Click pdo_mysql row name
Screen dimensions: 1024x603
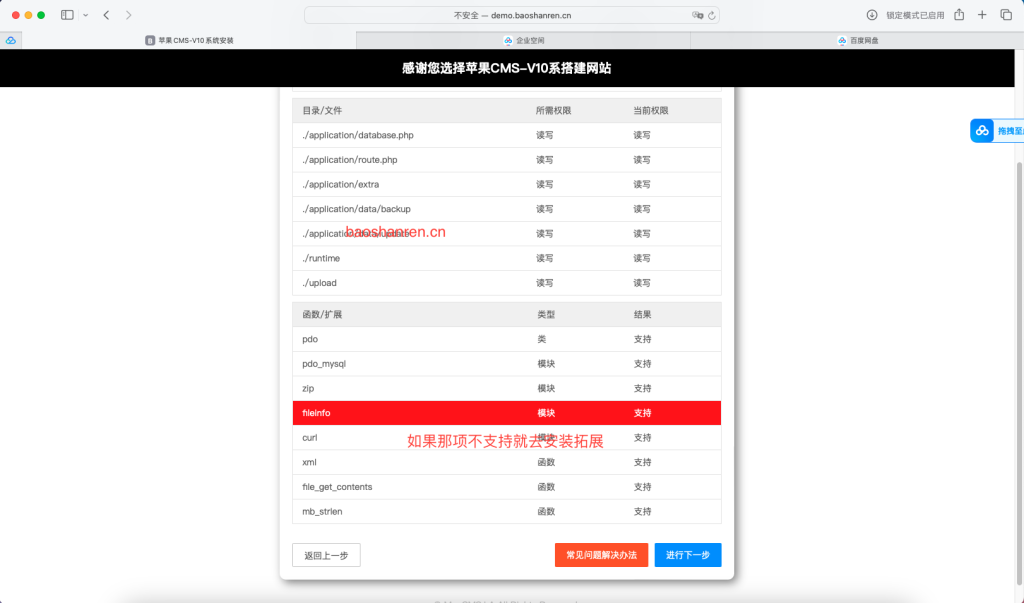click(x=324, y=364)
